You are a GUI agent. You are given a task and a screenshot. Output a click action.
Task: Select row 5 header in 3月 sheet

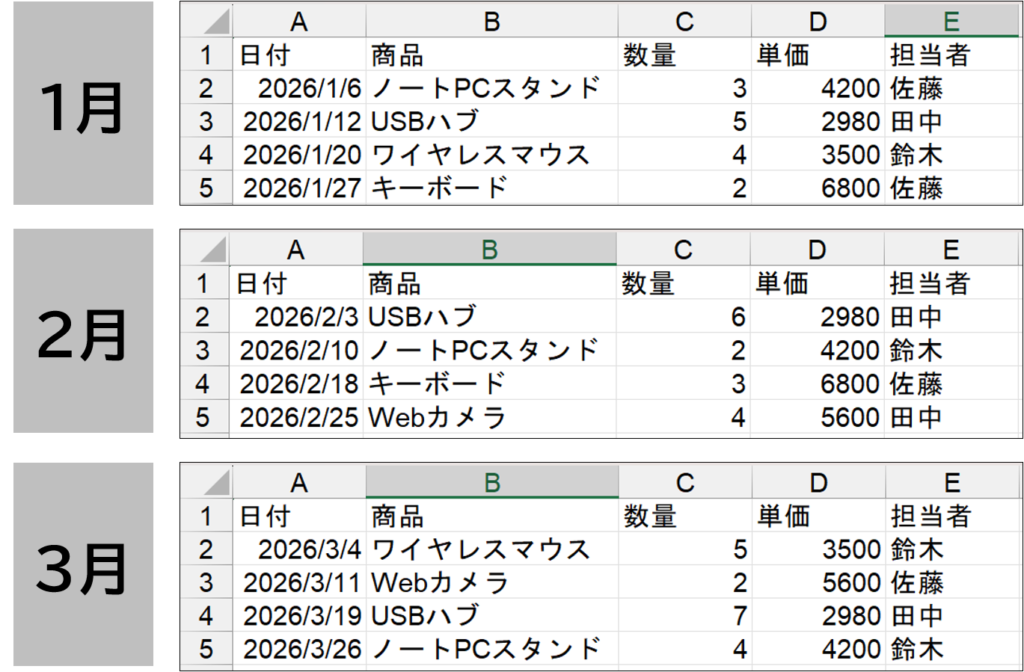206,648
